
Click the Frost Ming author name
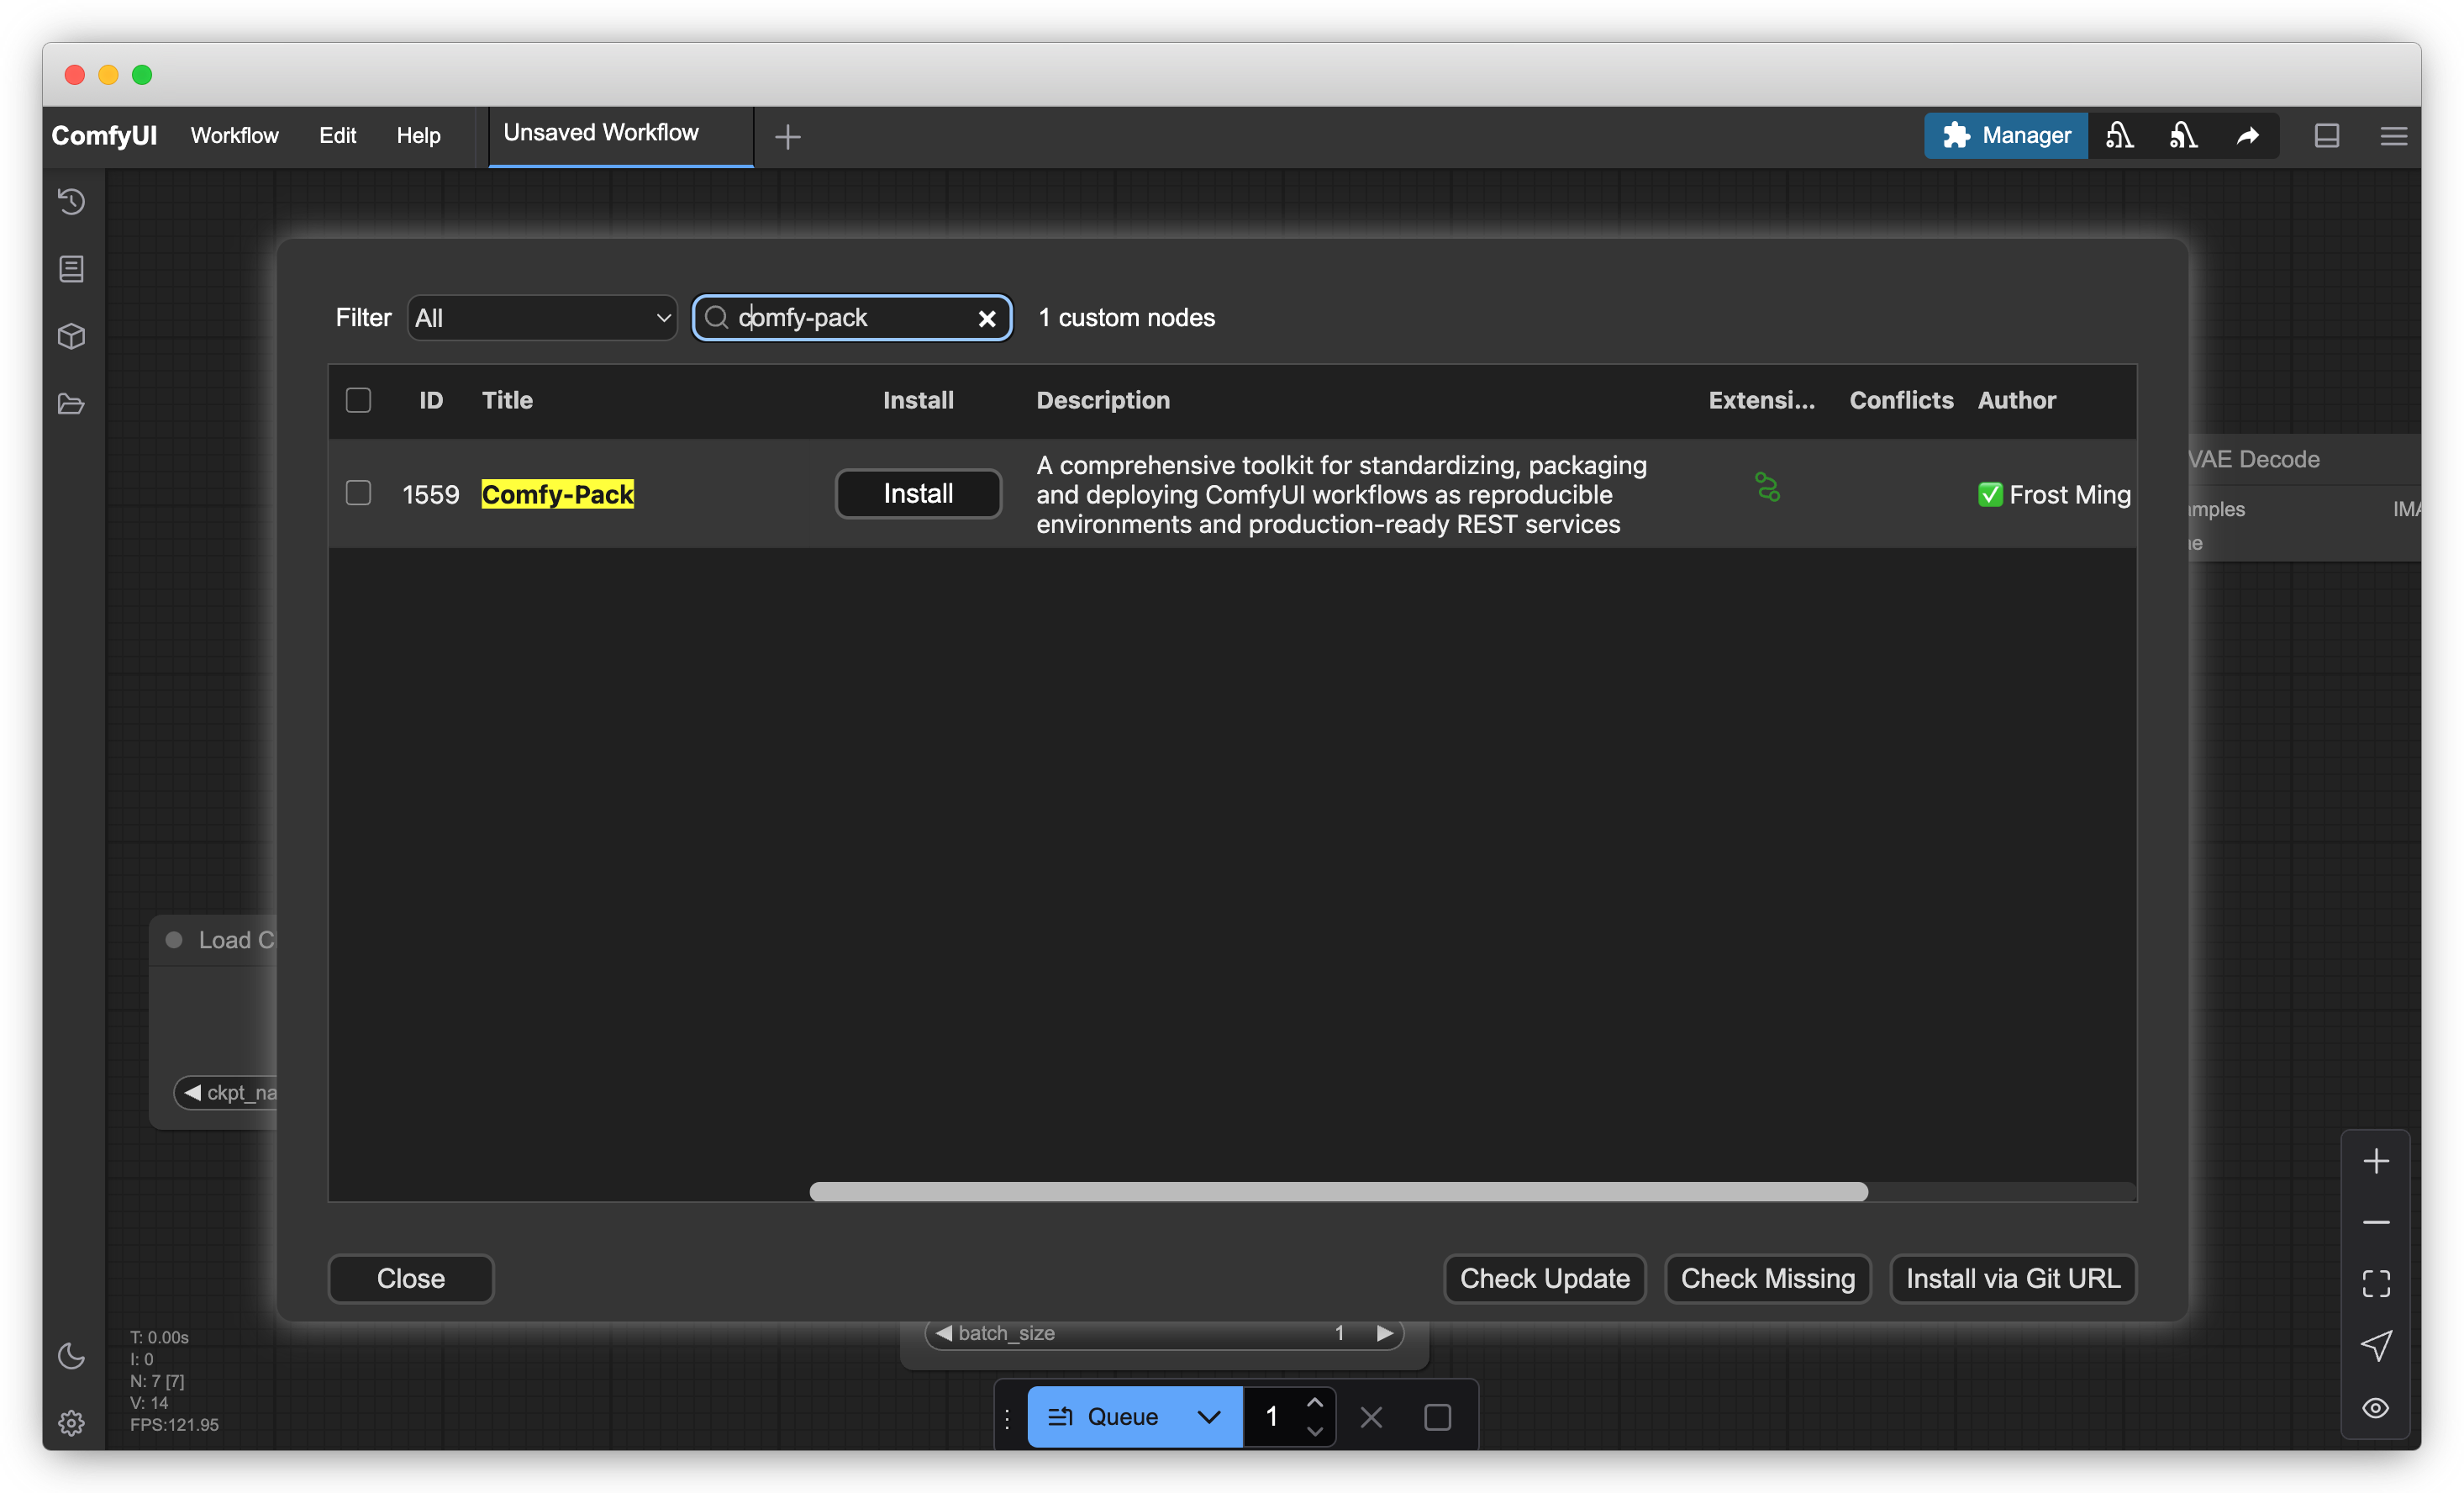2070,494
